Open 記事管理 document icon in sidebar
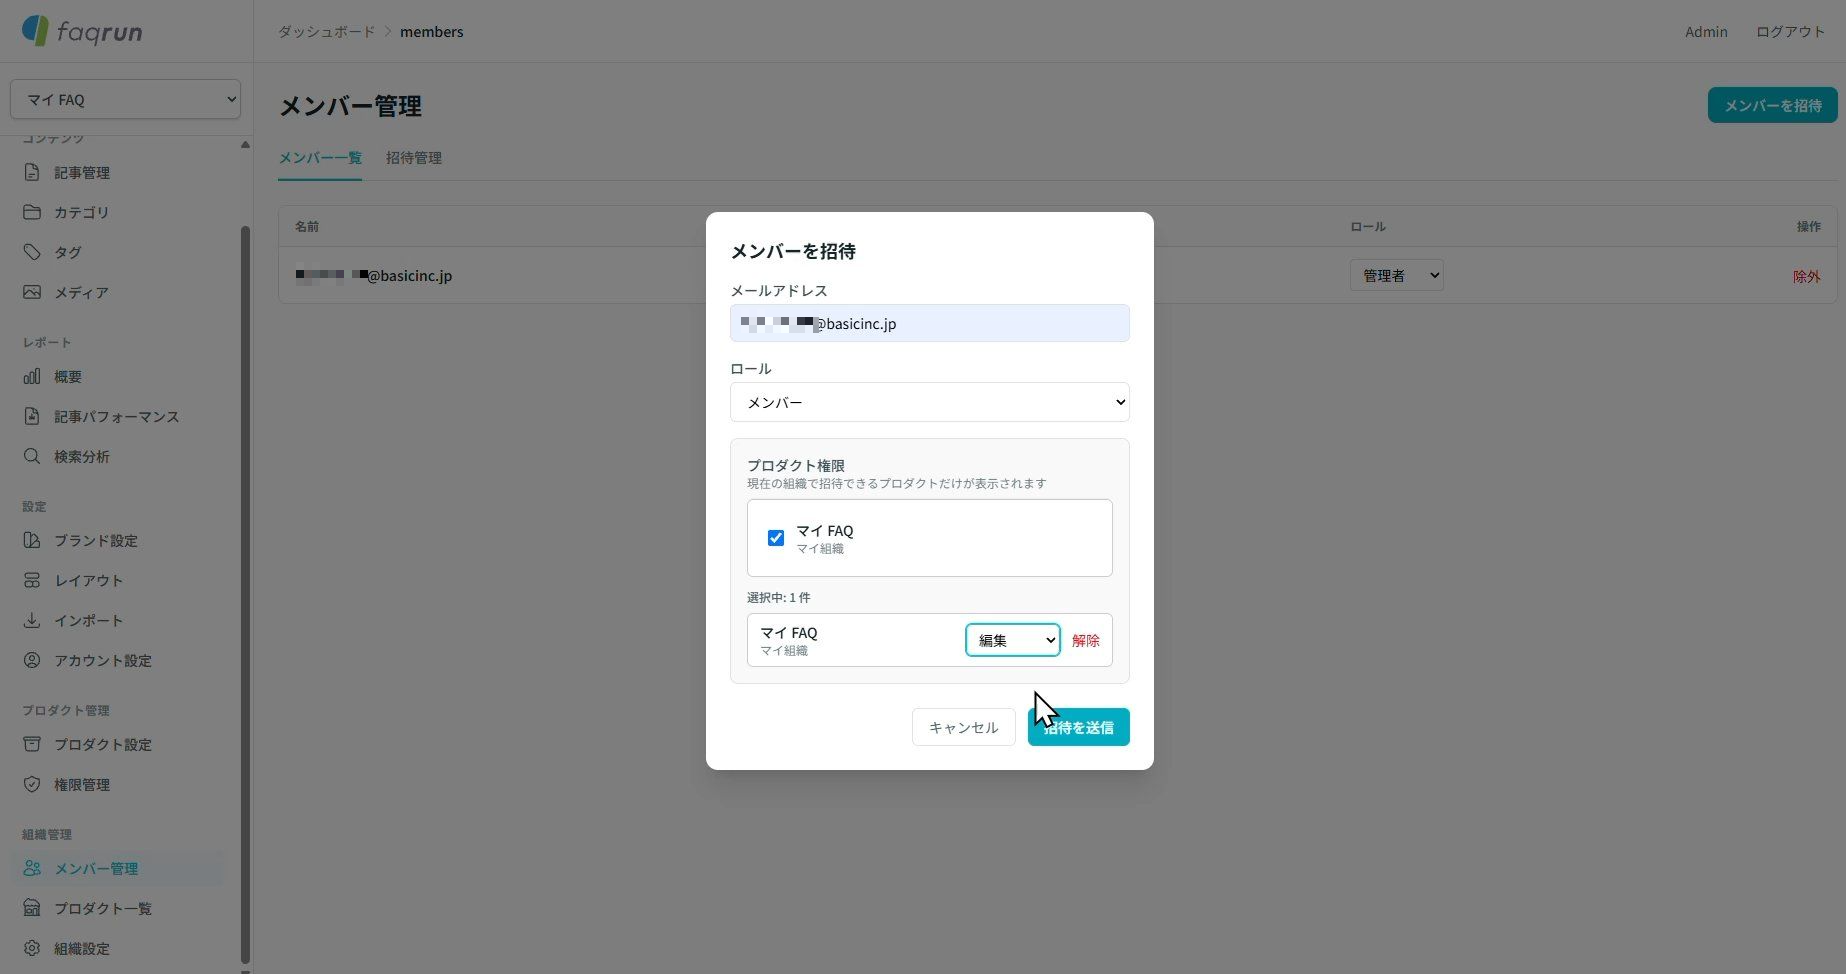The image size is (1846, 974). 32,172
